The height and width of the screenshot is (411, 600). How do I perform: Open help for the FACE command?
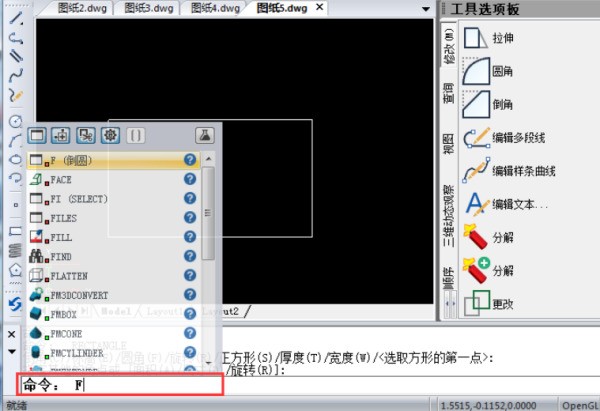point(190,179)
